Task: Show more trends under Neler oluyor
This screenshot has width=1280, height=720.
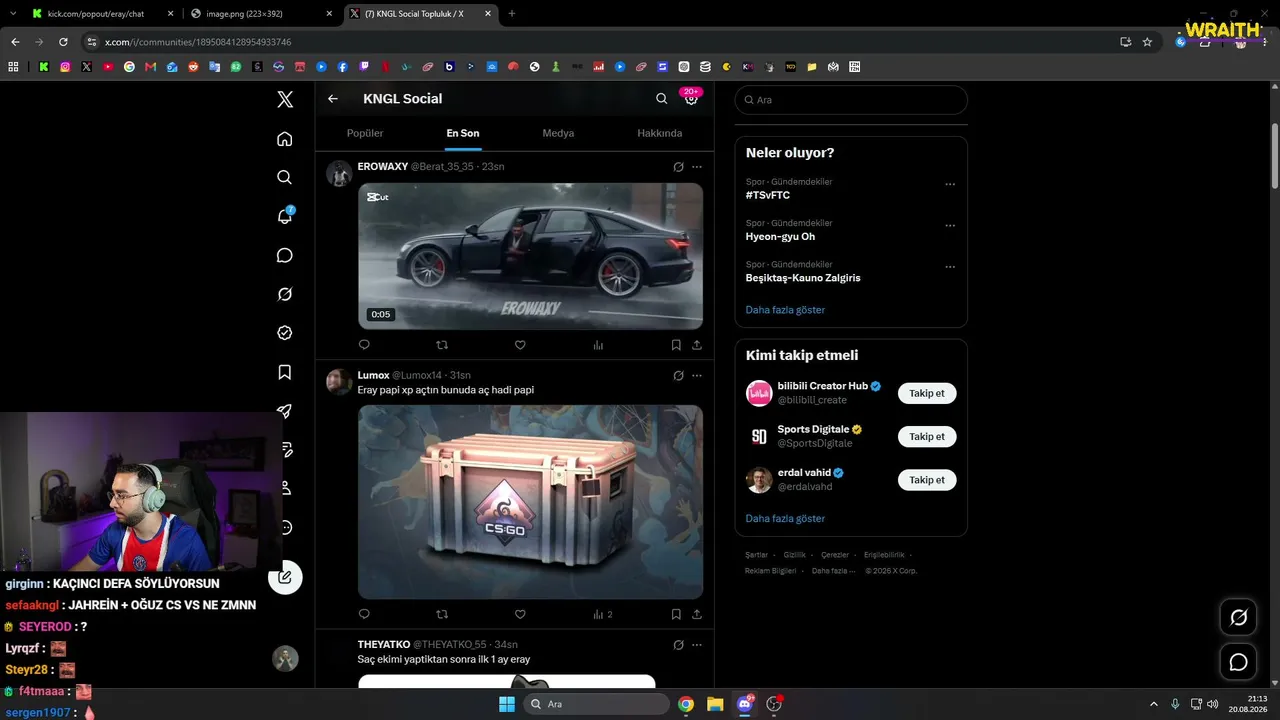Action: click(785, 310)
